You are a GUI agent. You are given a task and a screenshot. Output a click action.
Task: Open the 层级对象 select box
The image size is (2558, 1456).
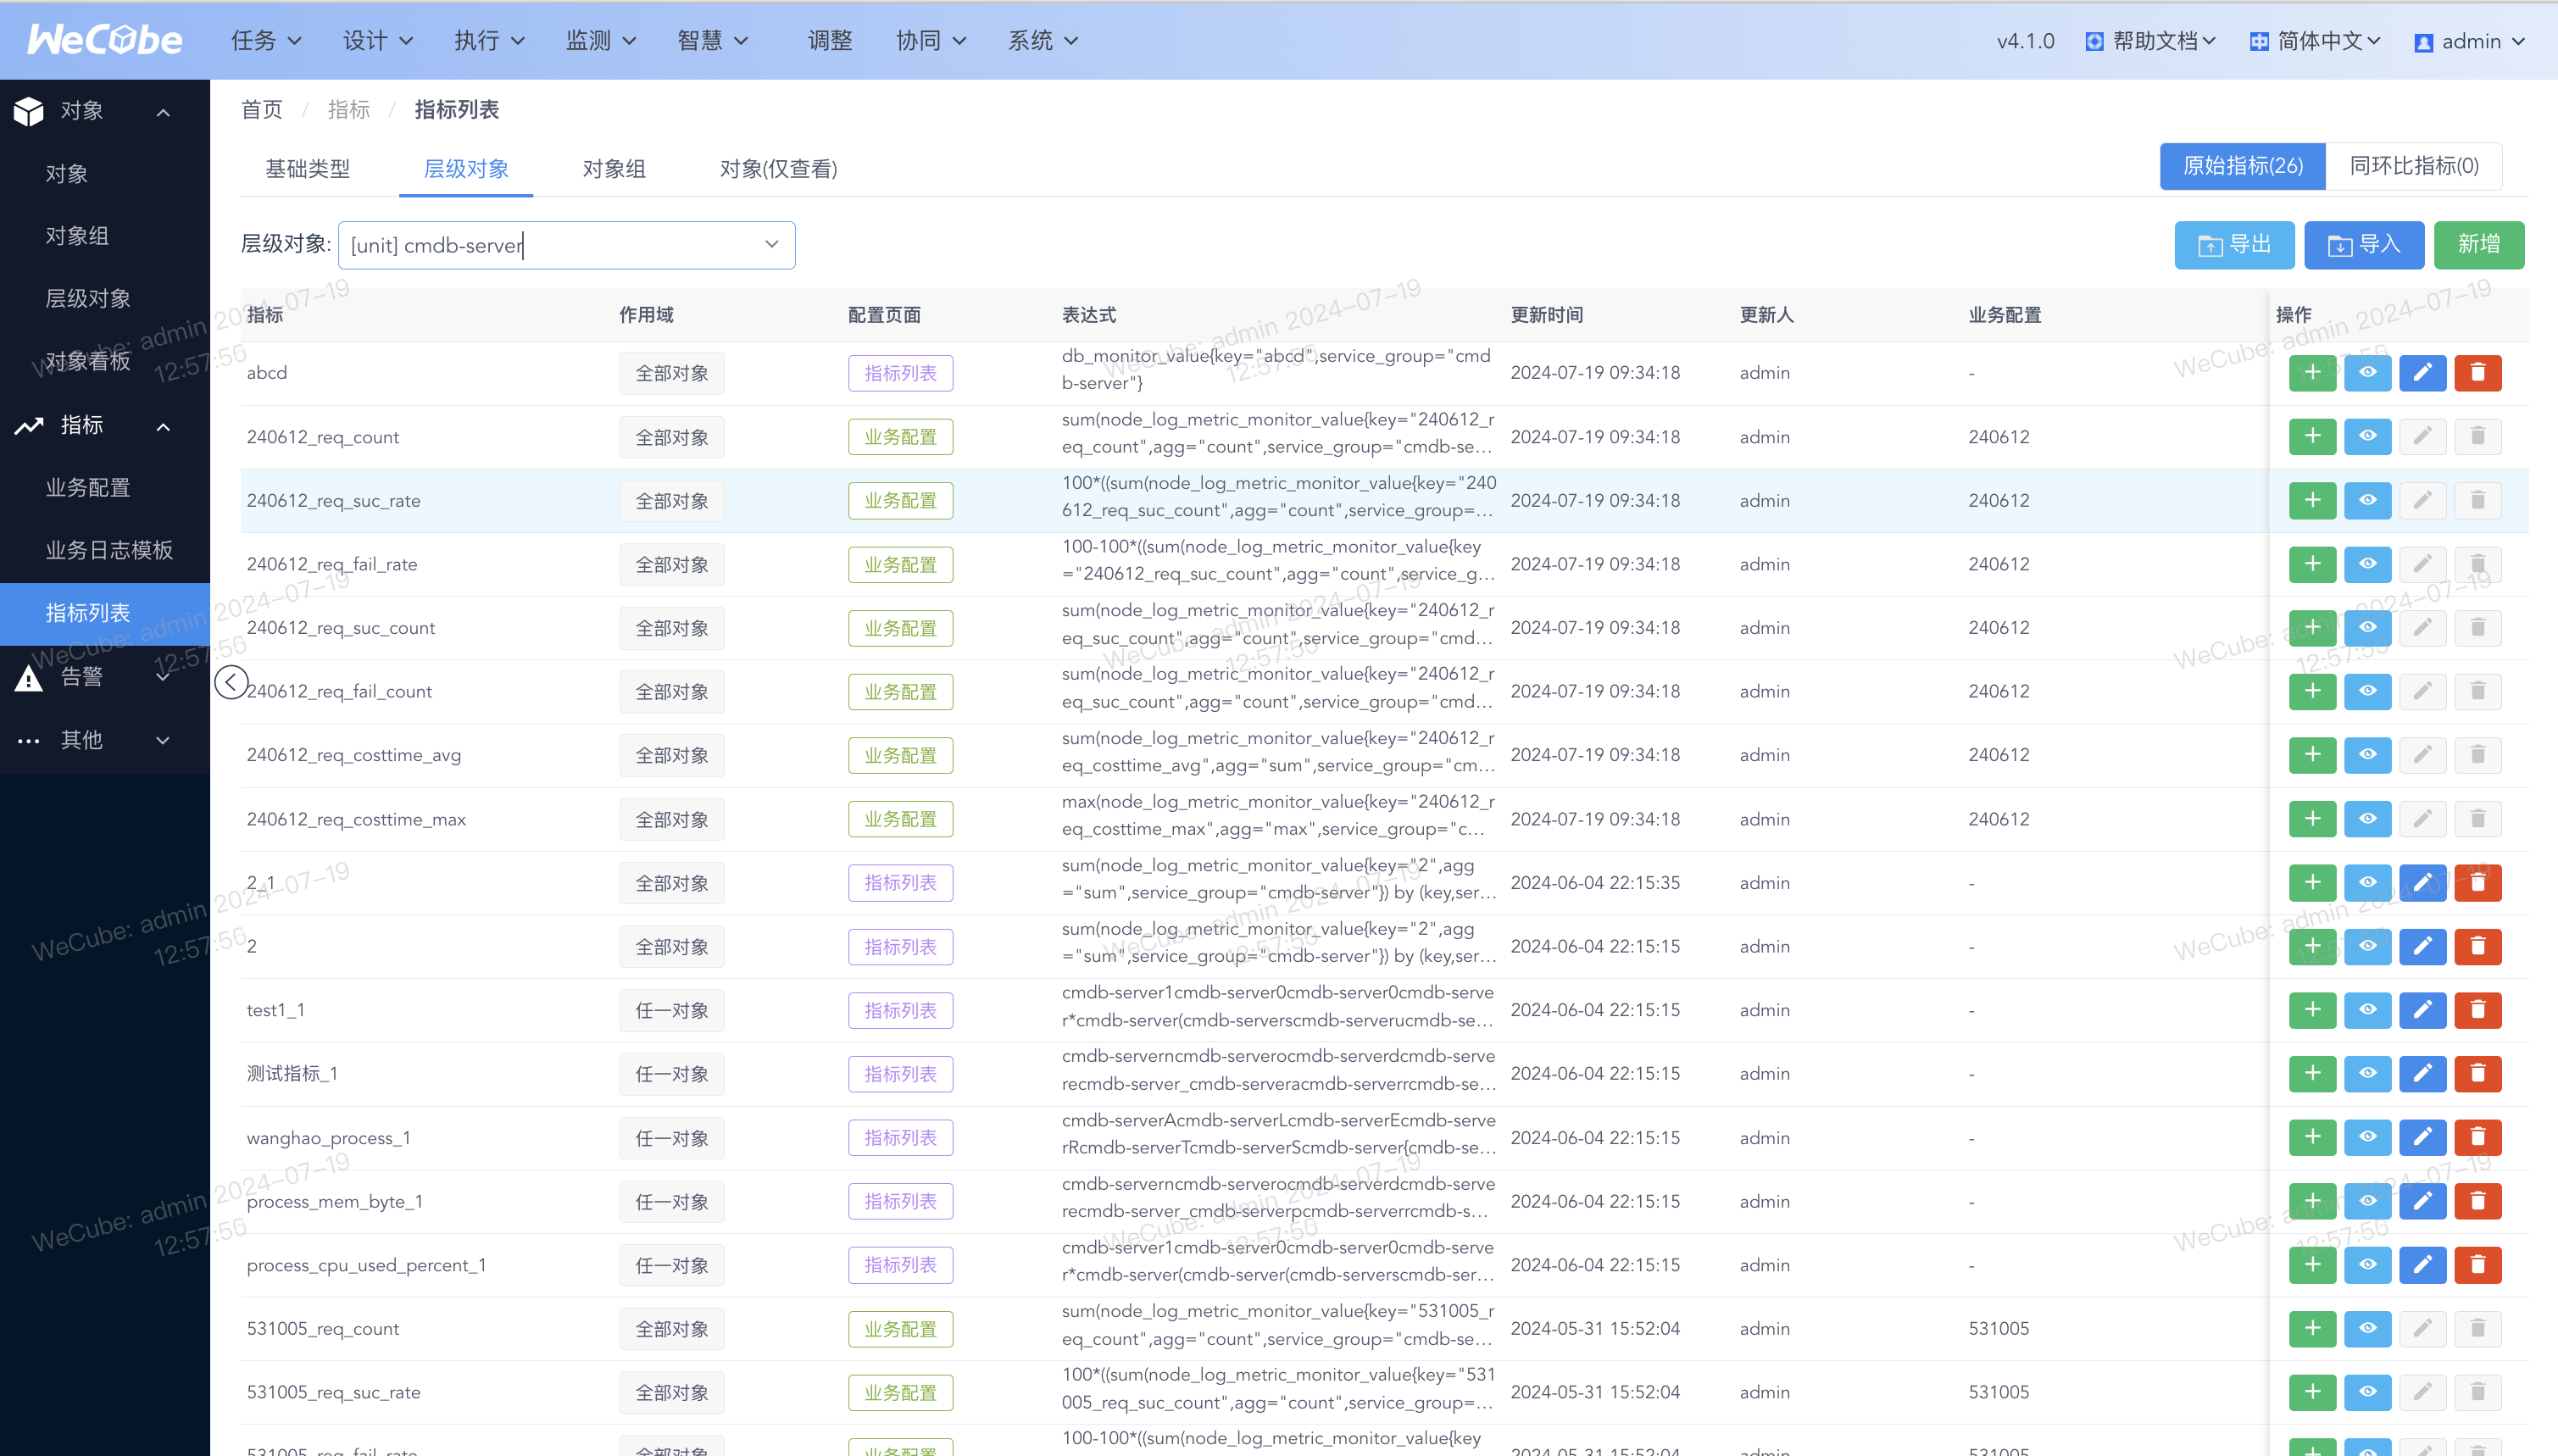(567, 245)
